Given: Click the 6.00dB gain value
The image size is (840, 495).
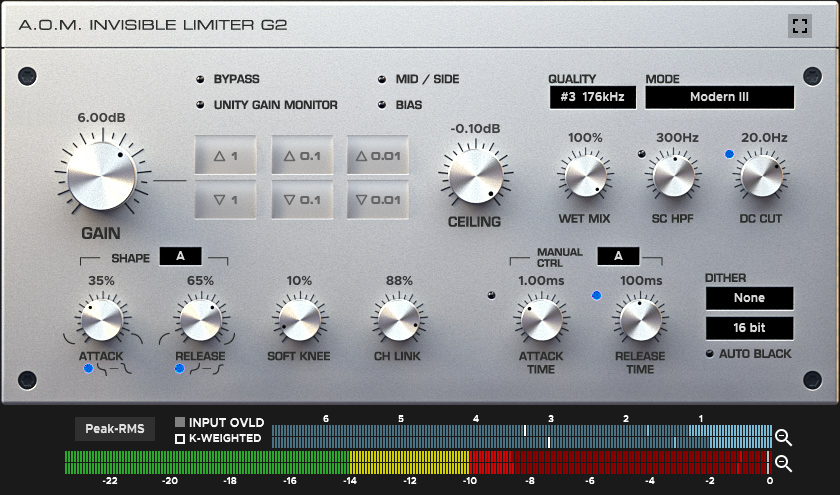Looking at the screenshot, I should click(x=101, y=118).
